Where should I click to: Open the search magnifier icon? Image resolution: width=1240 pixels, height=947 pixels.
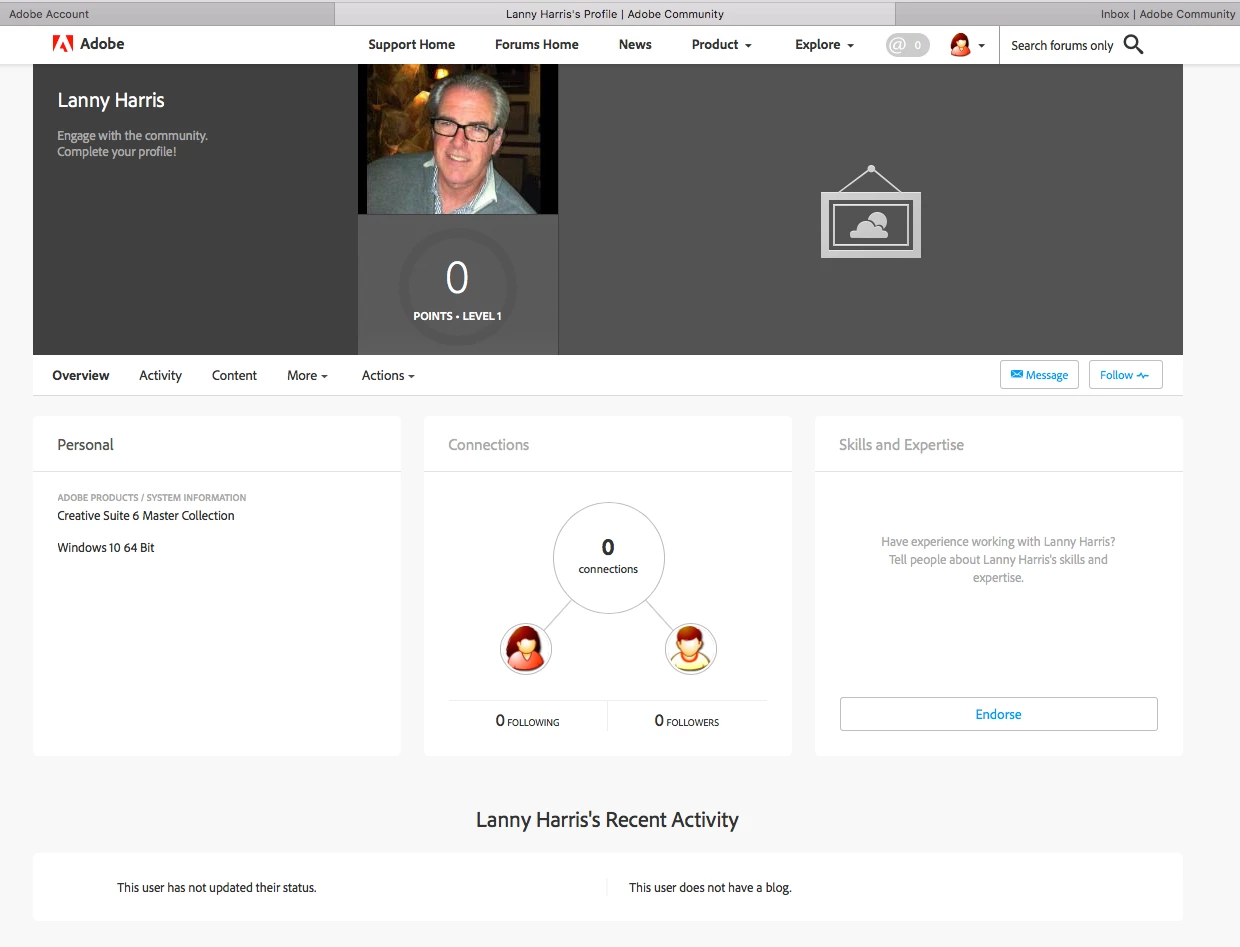(x=1133, y=45)
